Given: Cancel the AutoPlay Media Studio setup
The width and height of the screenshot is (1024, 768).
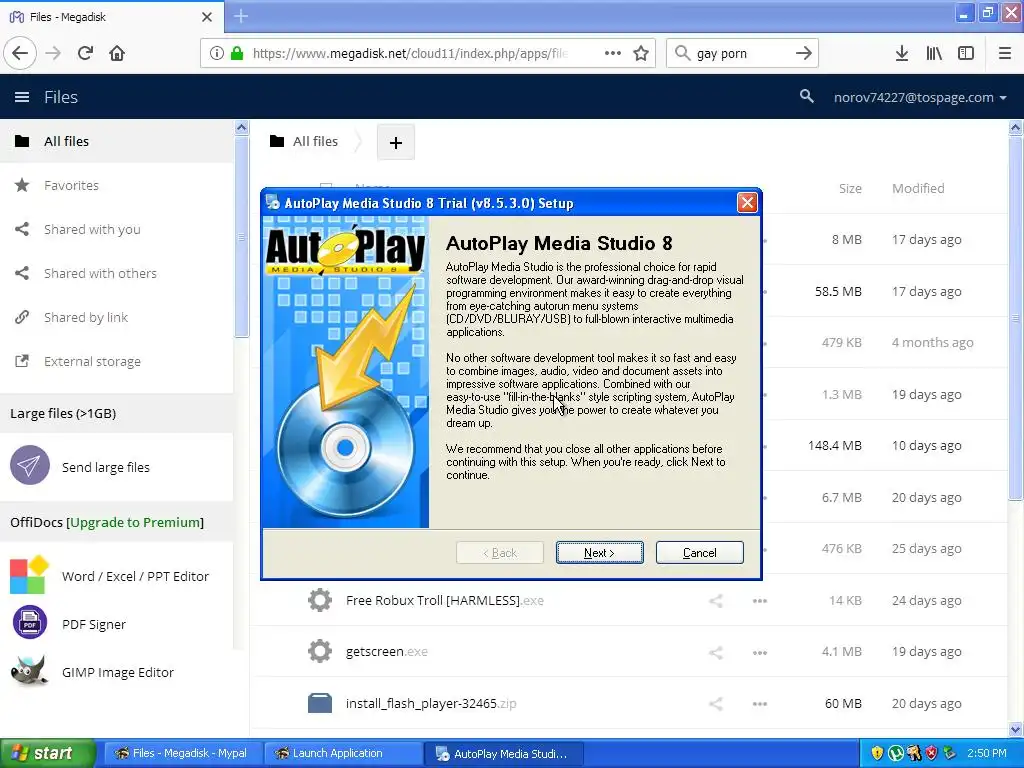Looking at the screenshot, I should (699, 552).
